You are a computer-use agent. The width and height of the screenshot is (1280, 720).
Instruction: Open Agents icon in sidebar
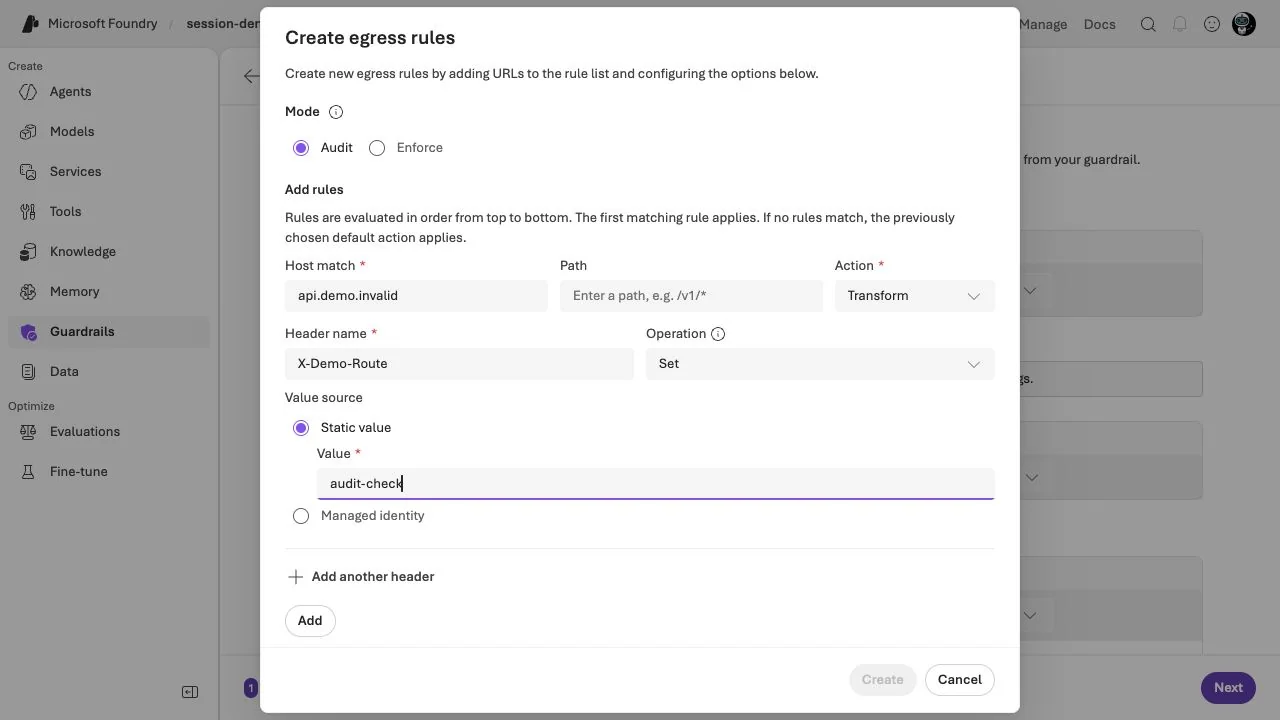coord(29,92)
